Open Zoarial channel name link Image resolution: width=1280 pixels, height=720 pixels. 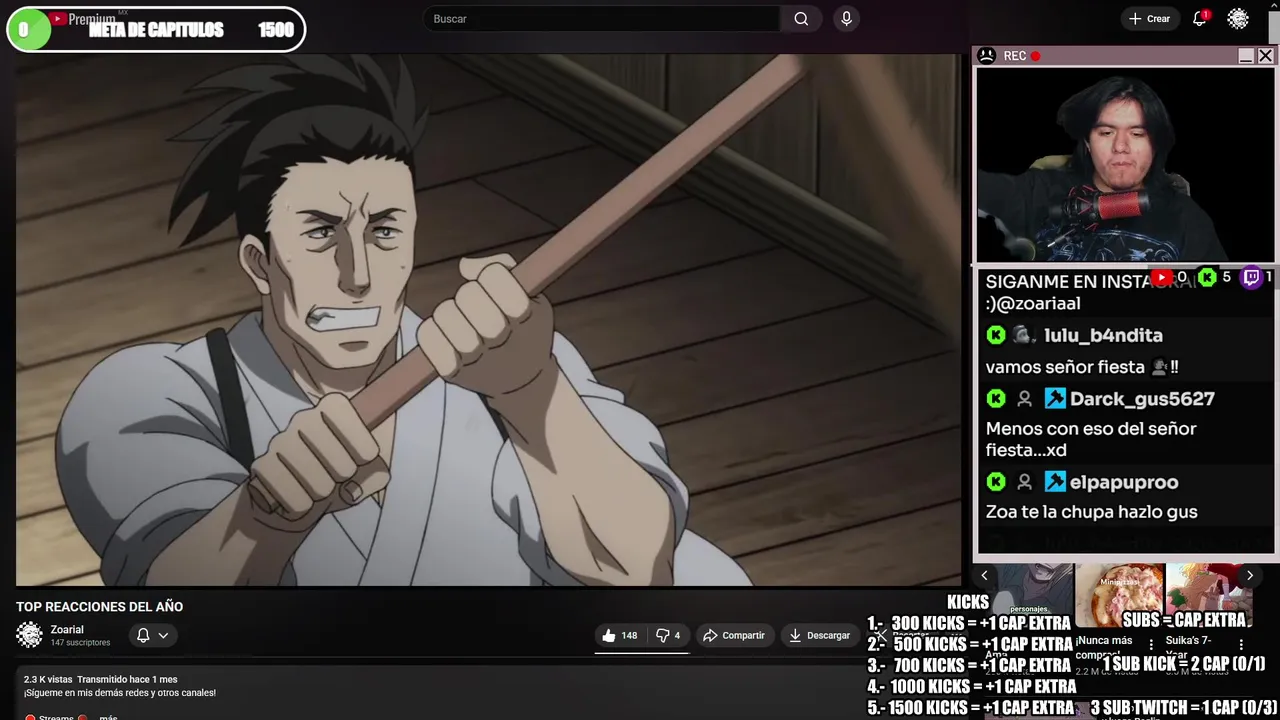tap(67, 629)
